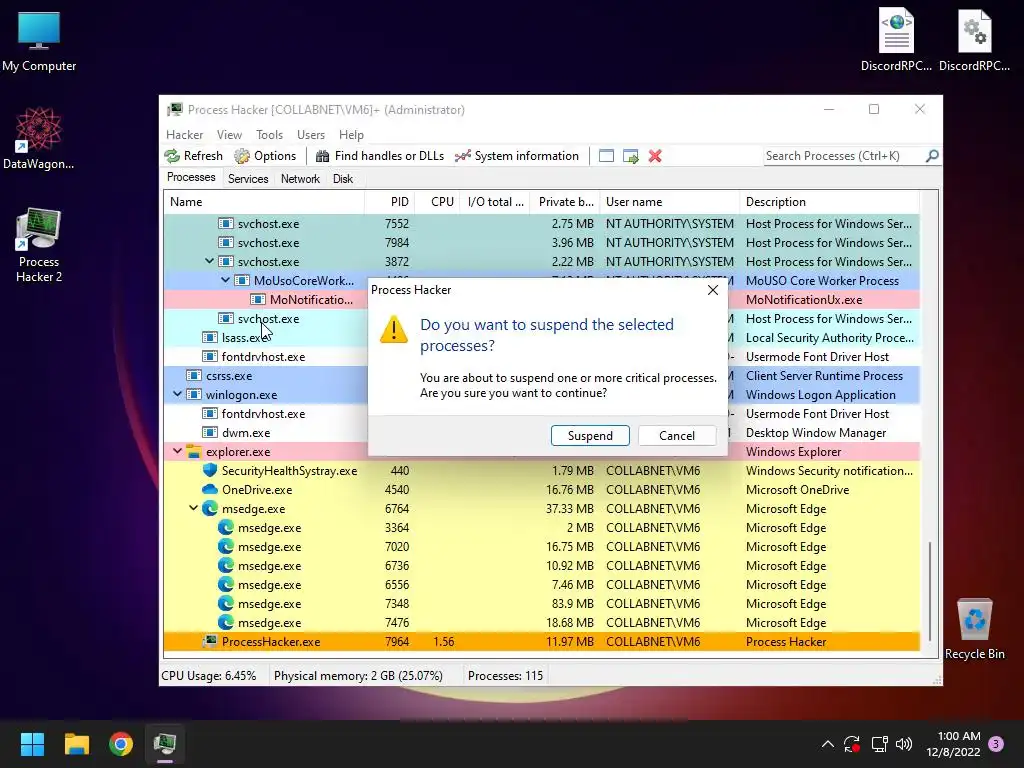Click the Process Hacker taskbar icon
1024x768 pixels.
(x=165, y=744)
